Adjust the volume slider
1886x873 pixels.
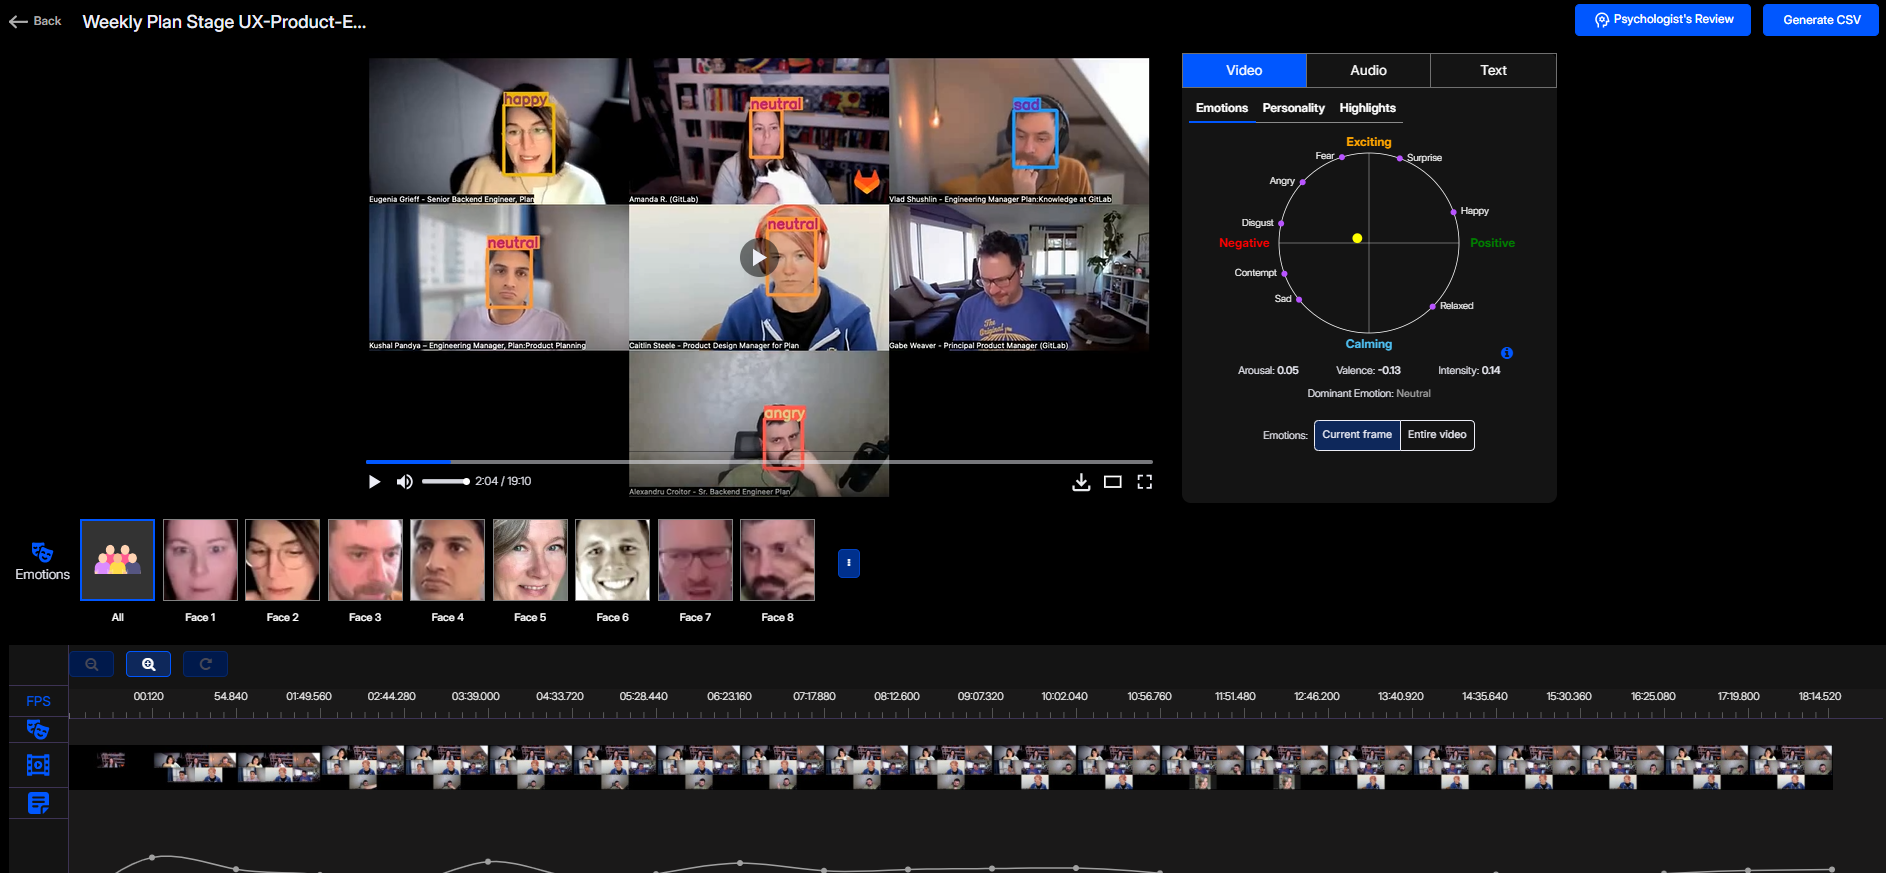445,482
